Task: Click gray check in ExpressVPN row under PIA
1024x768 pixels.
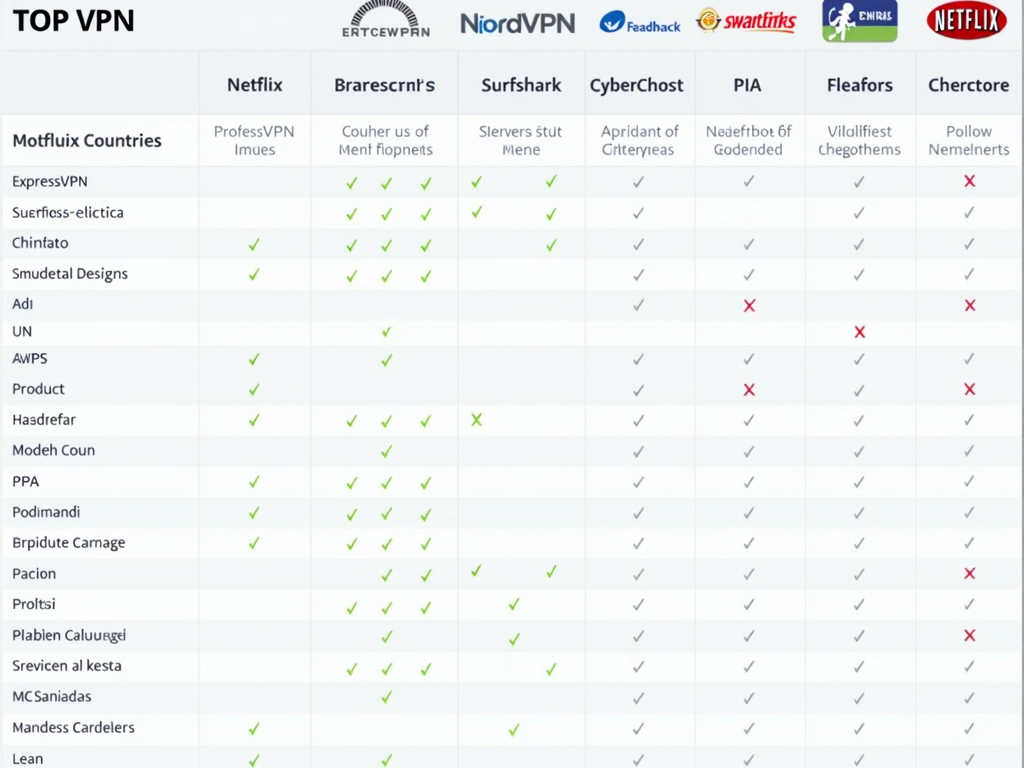Action: 749,181
